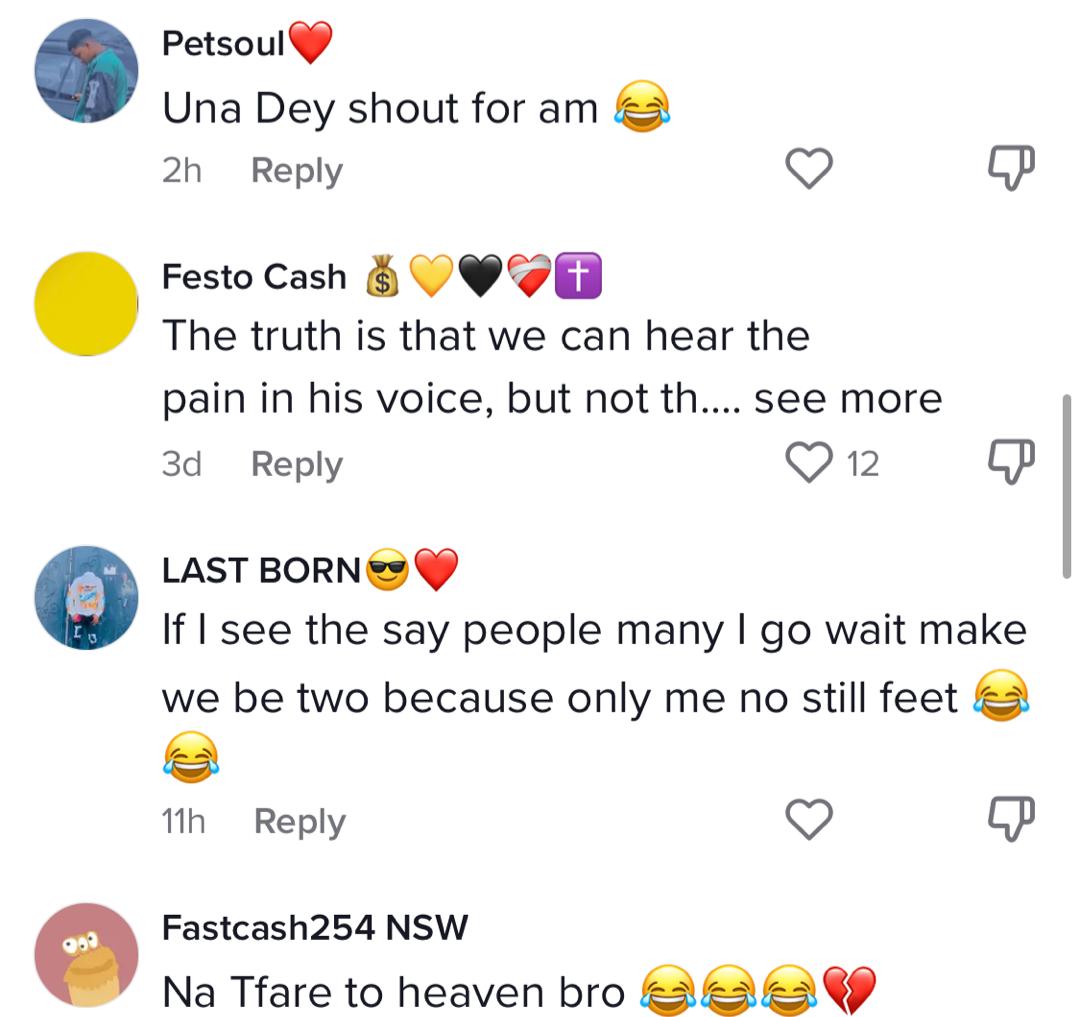Like LAST BORN's comment heart icon
The width and height of the screenshot is (1080, 1017).
(809, 819)
